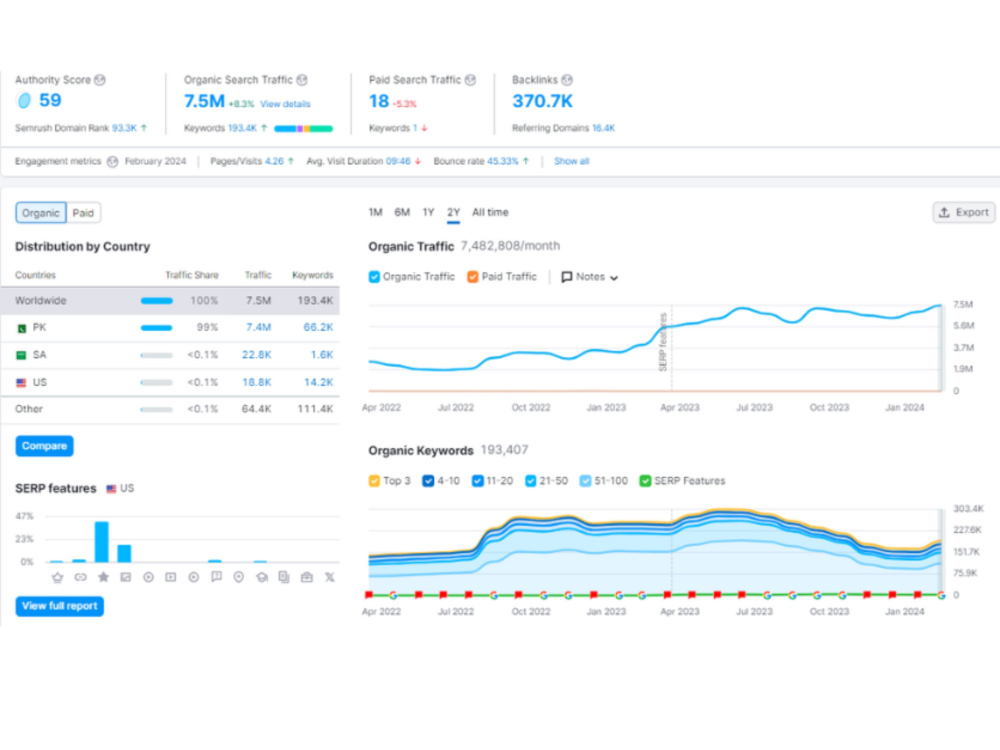Select the graduation cap Knowledge panel icon
Screen dimensions: 1000x750
click(x=261, y=577)
